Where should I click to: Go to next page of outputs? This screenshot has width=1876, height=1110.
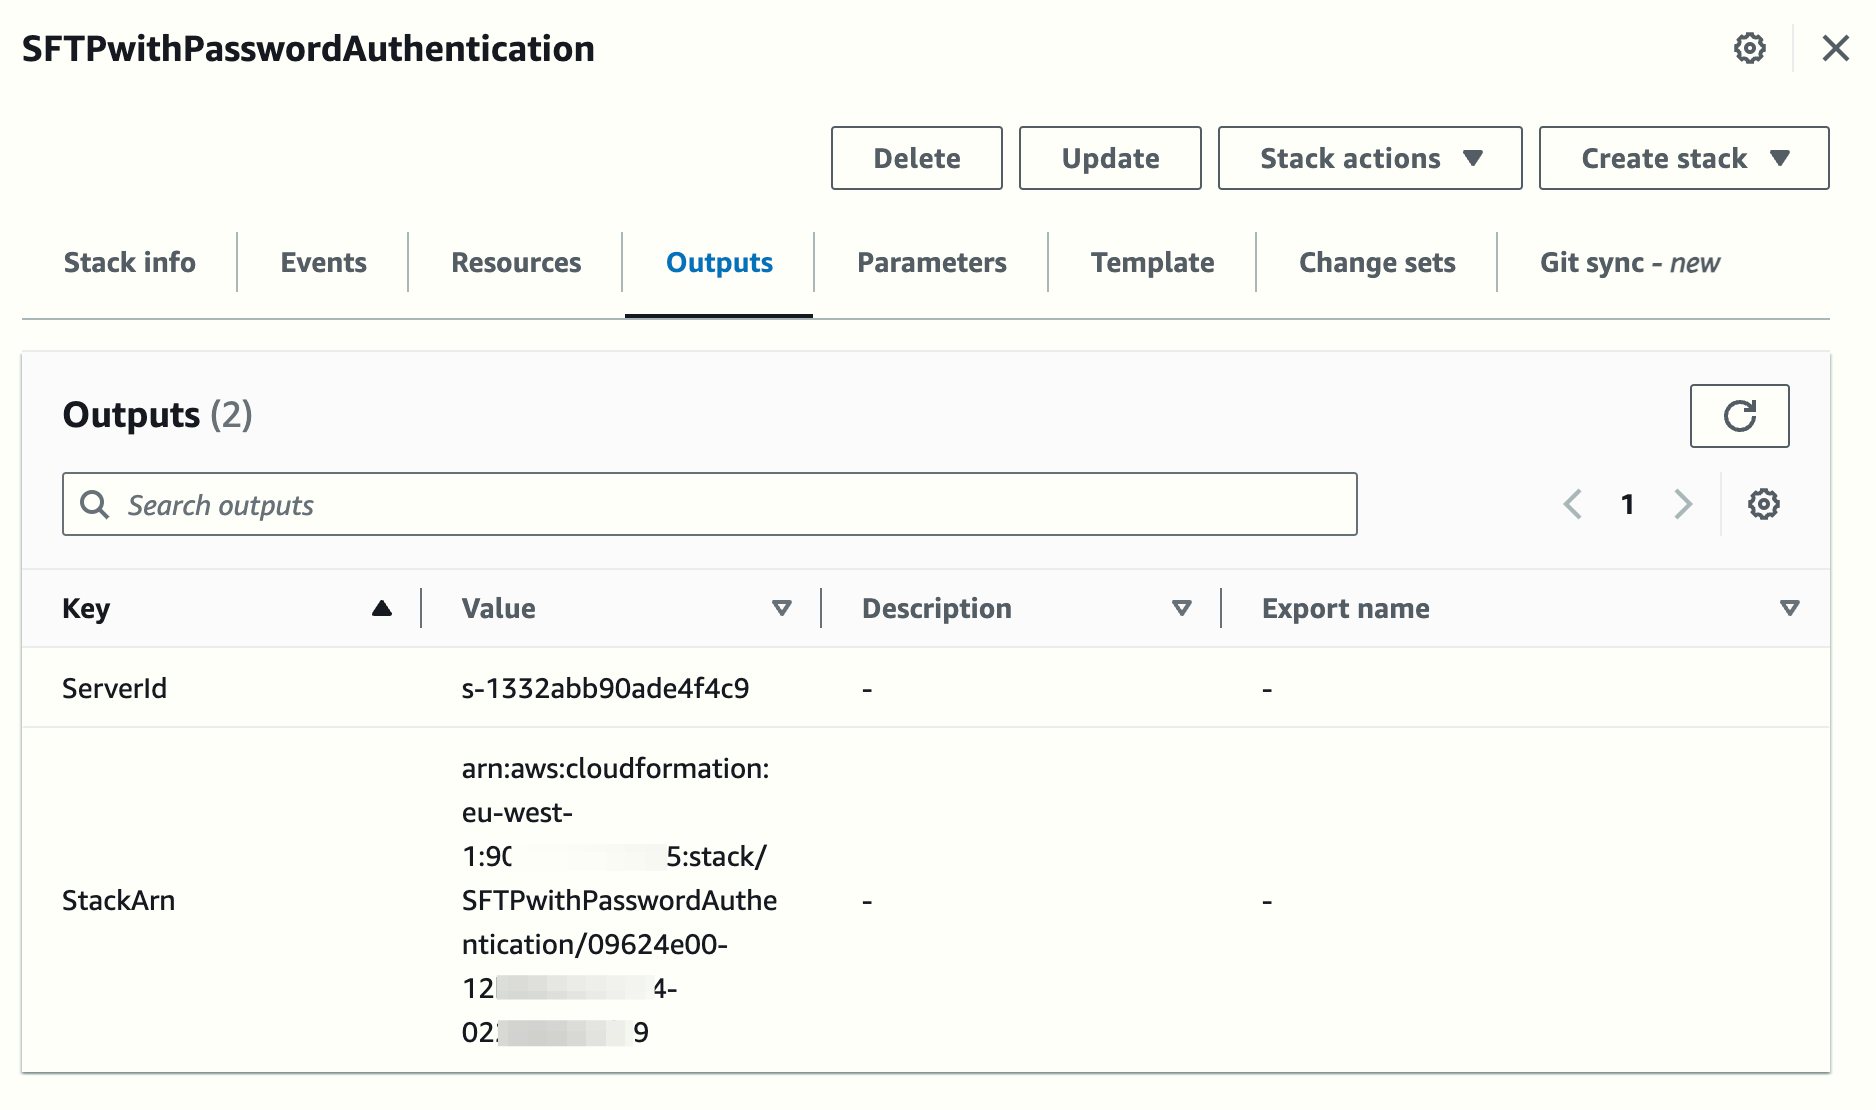click(1684, 504)
